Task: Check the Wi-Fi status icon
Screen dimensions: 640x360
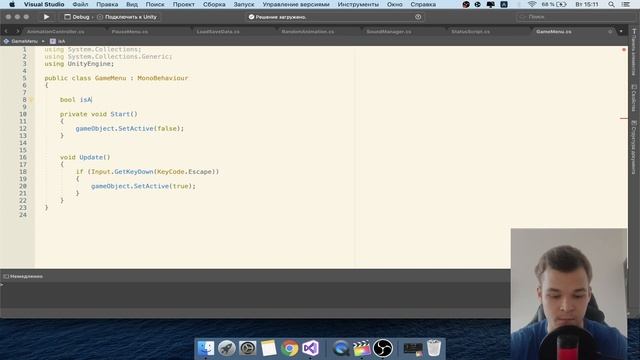Action: 532,4
